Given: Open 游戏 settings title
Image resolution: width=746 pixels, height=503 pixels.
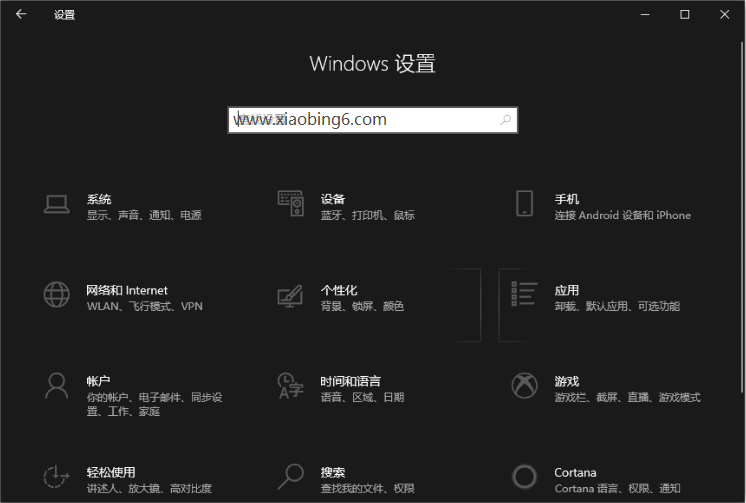Looking at the screenshot, I should point(567,381).
